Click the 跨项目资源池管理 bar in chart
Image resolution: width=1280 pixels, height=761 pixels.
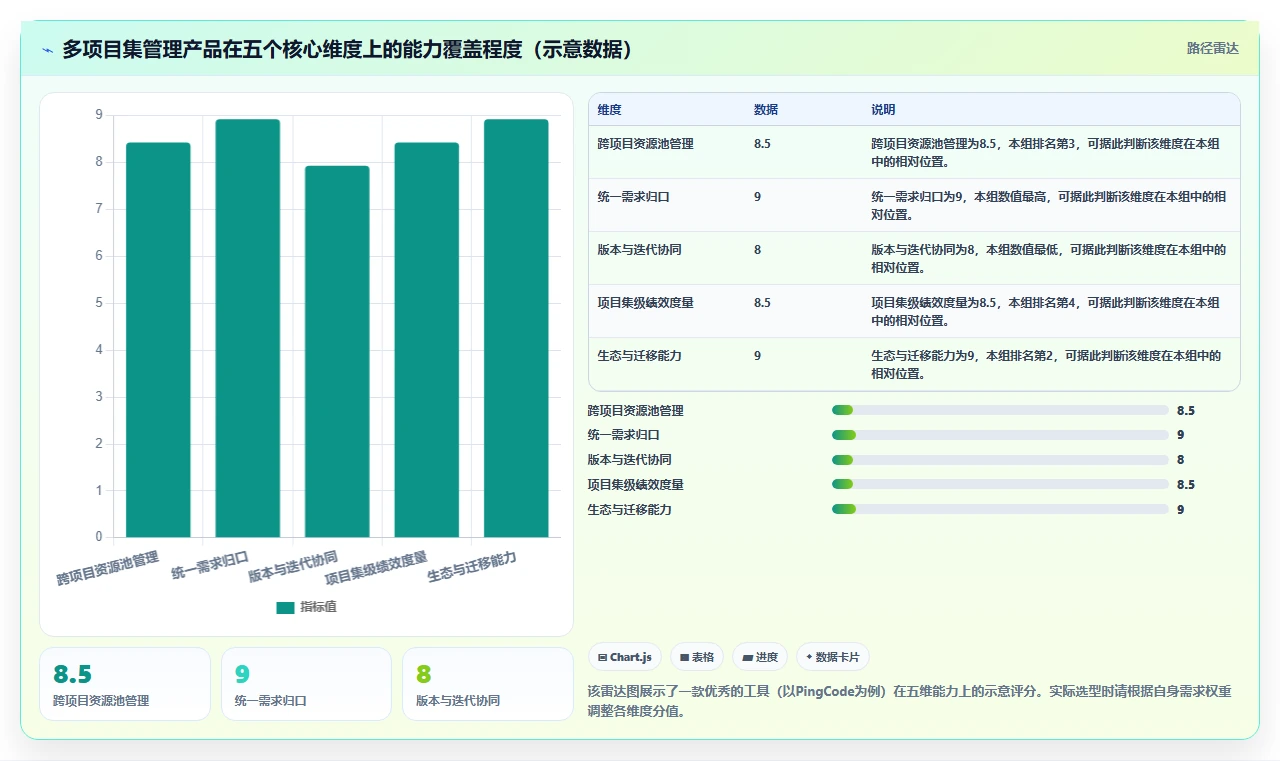(x=158, y=340)
